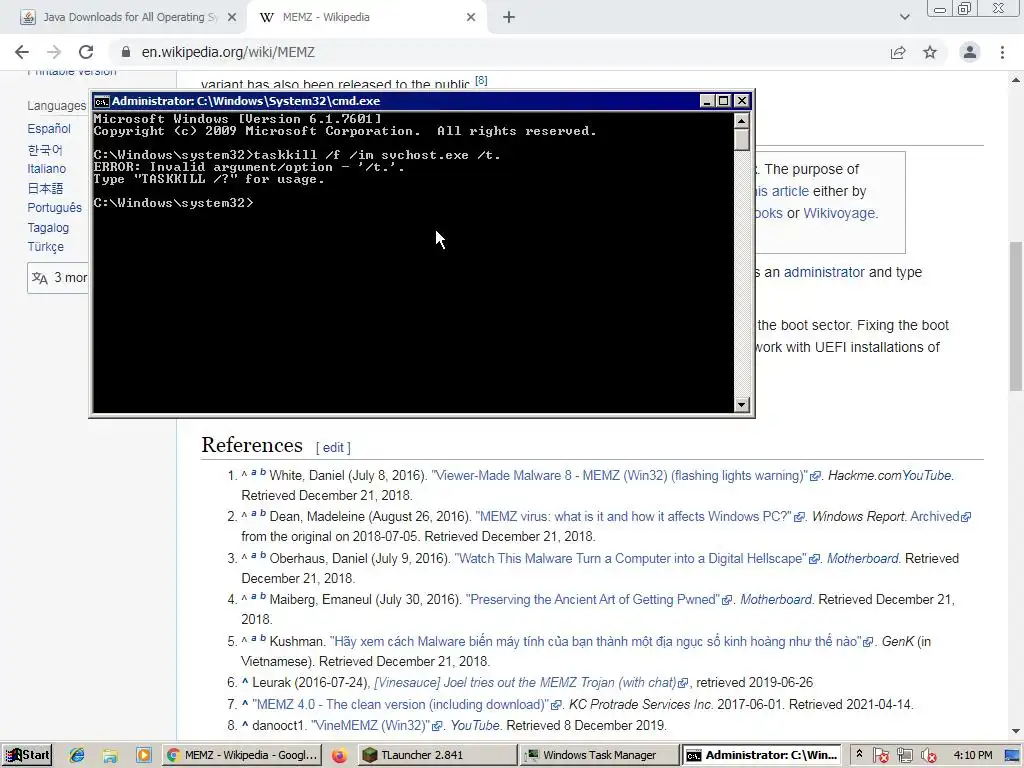Maximize the cmd.exe window

(x=724, y=101)
